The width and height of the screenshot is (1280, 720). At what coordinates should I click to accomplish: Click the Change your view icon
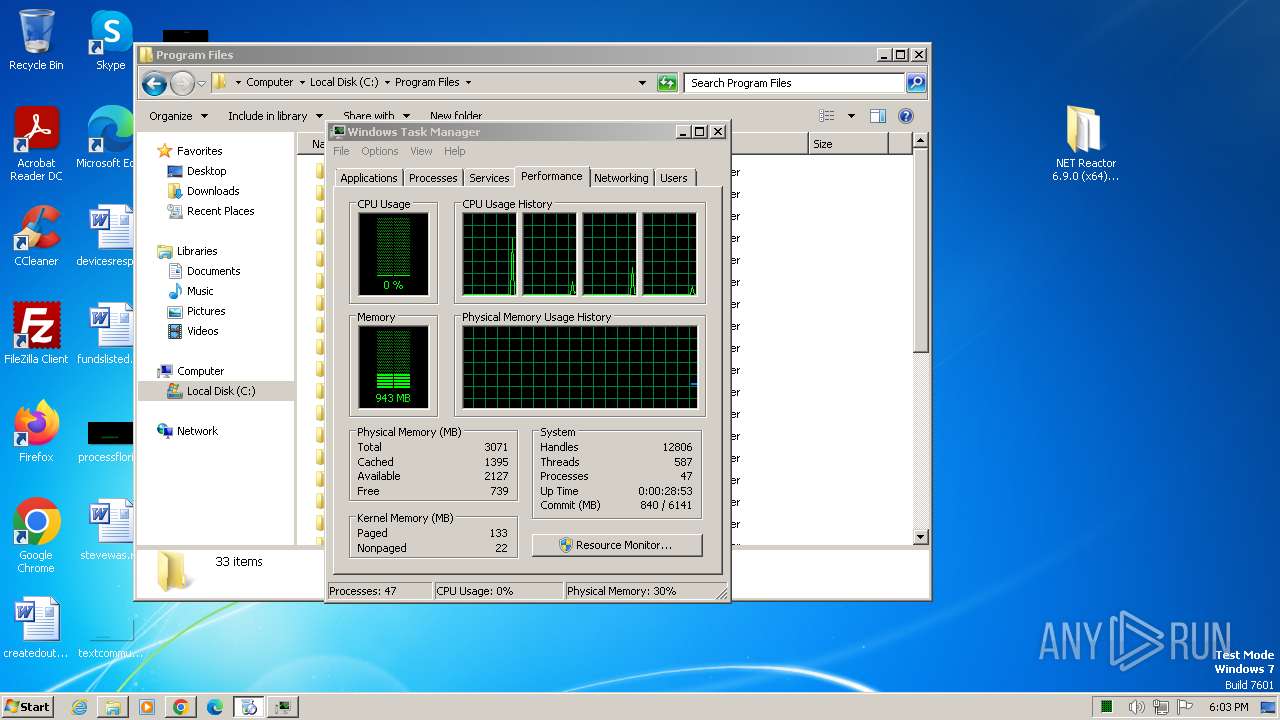[x=827, y=116]
